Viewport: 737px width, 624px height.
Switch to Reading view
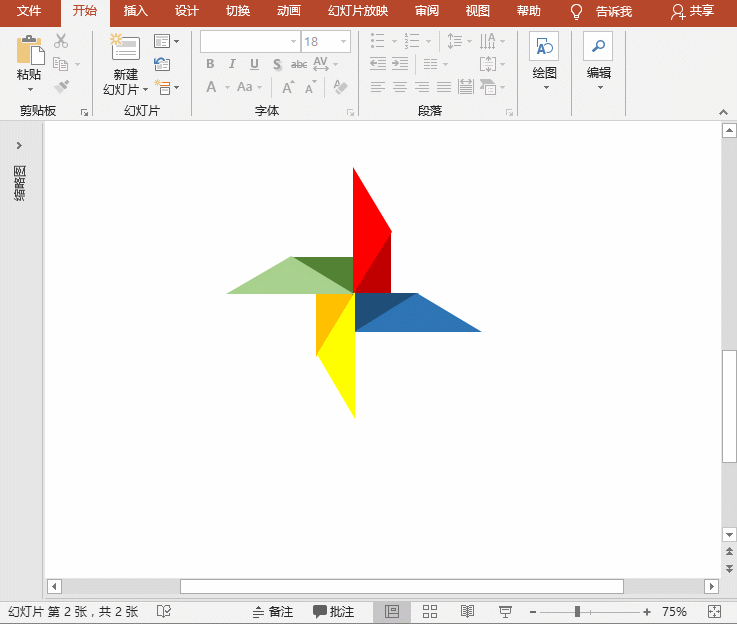pyautogui.click(x=467, y=612)
